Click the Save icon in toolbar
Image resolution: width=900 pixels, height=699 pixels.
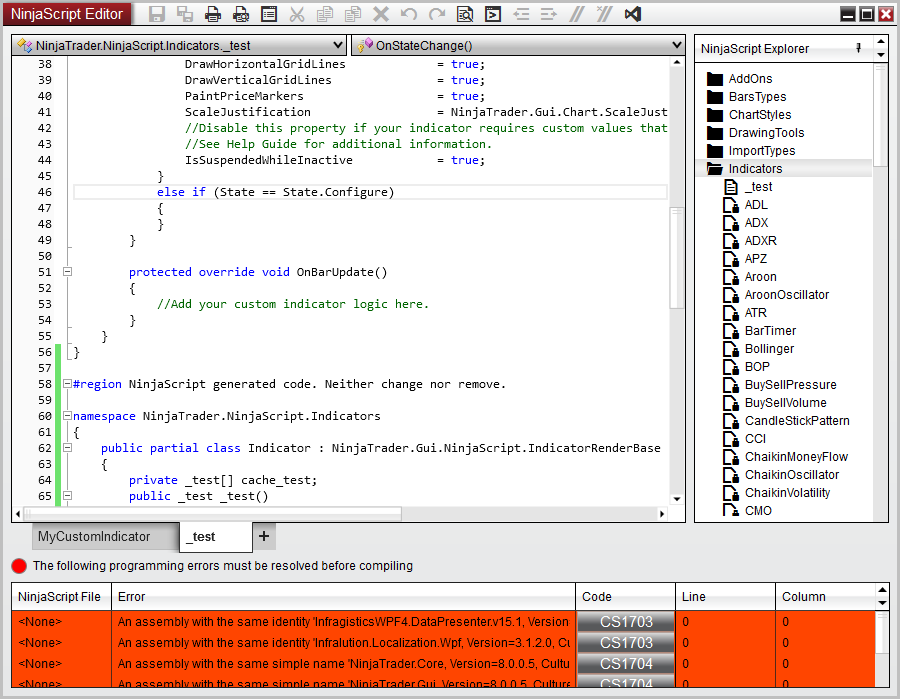pos(157,14)
